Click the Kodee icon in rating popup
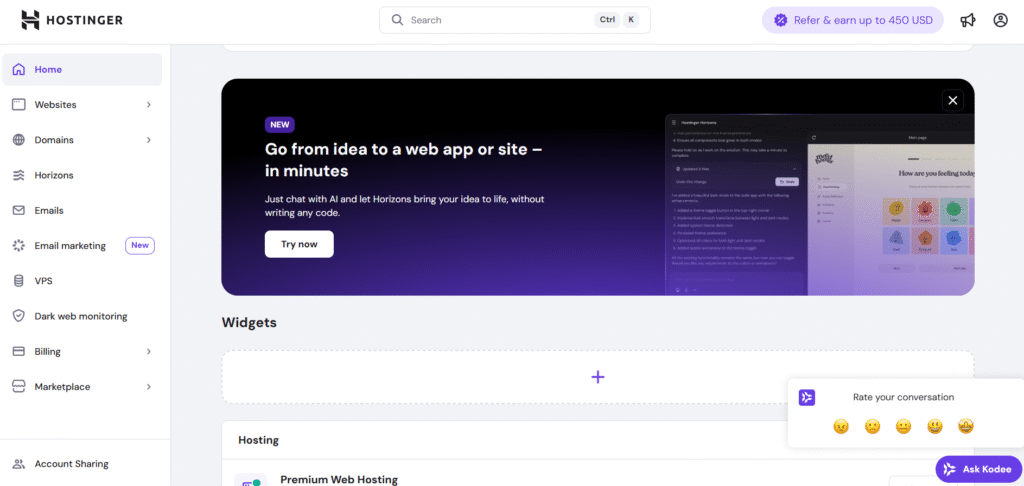The image size is (1024, 486). [x=807, y=397]
